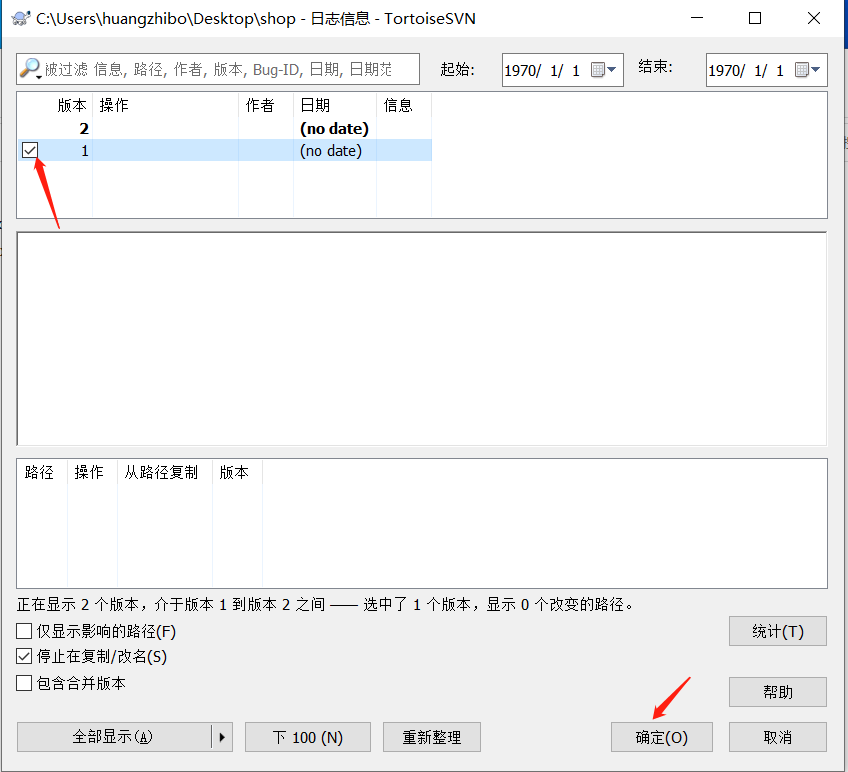
Task: Click the log message text pane
Action: point(422,339)
